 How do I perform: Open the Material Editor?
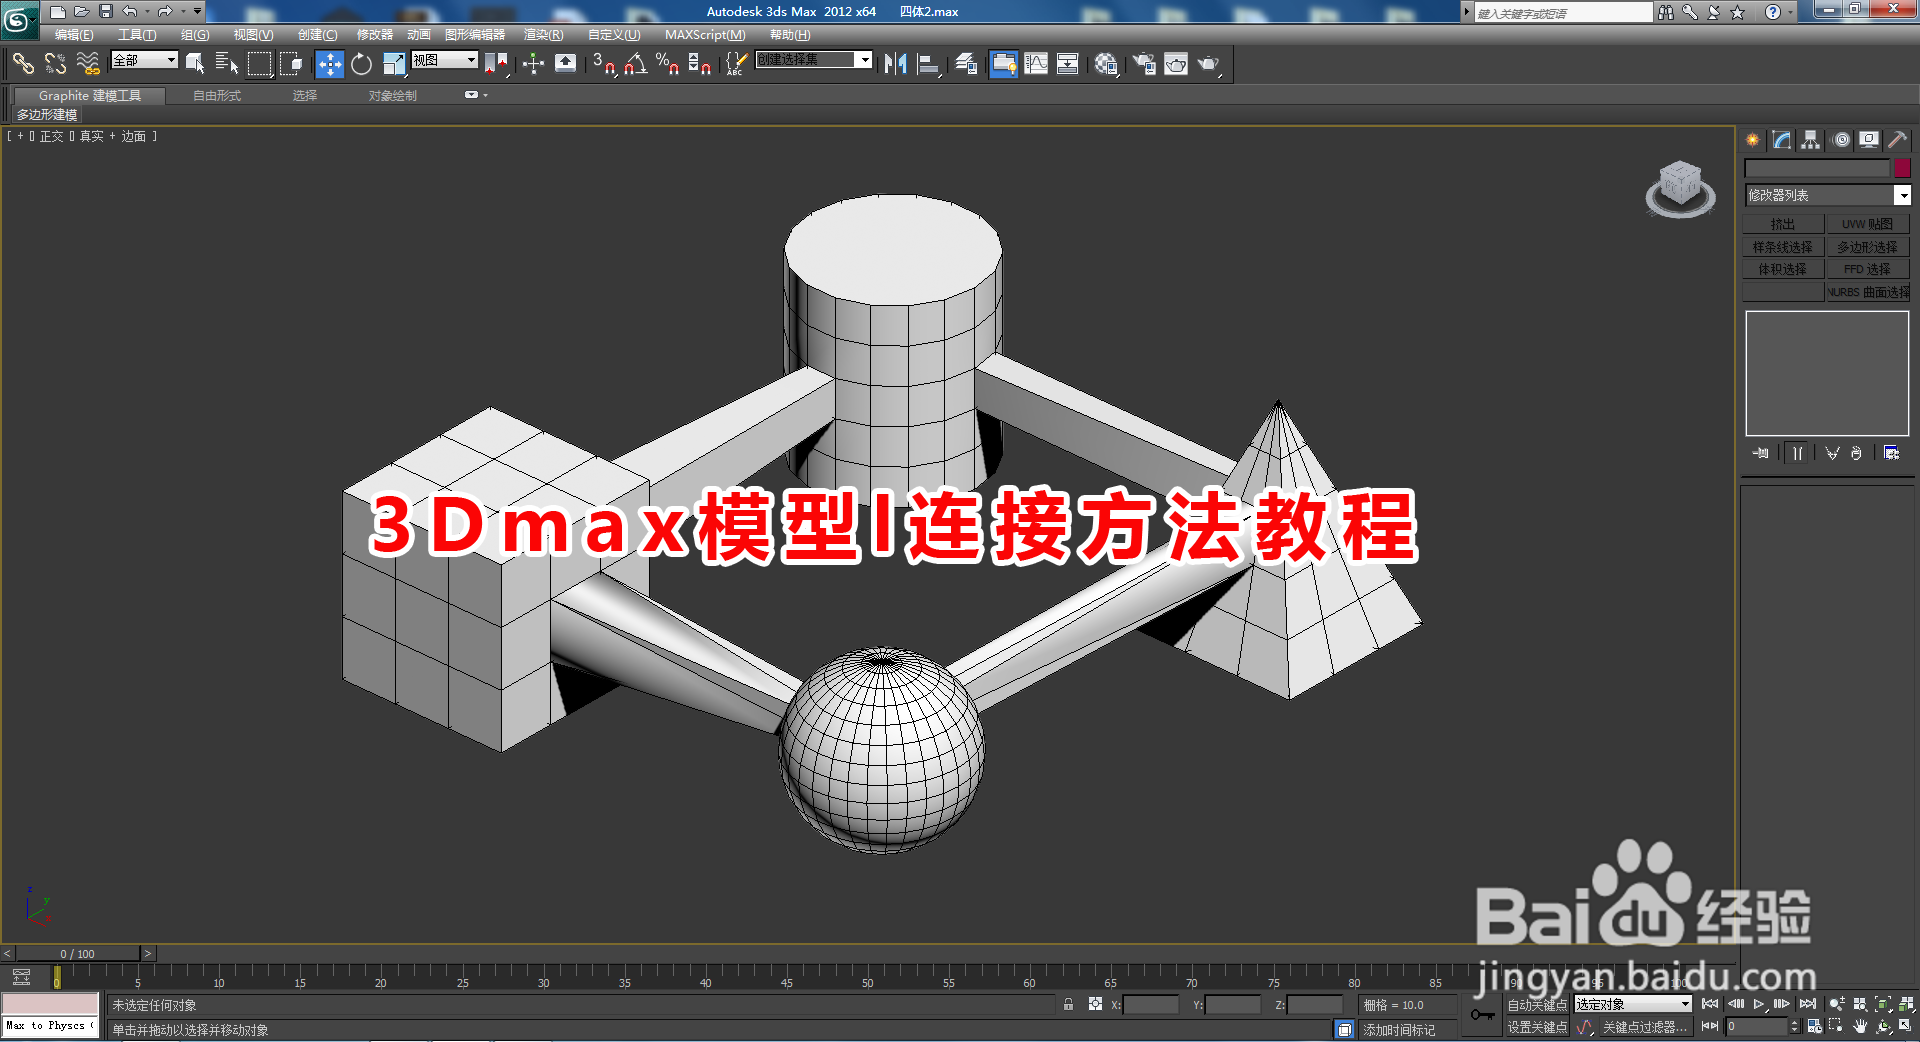point(1105,64)
